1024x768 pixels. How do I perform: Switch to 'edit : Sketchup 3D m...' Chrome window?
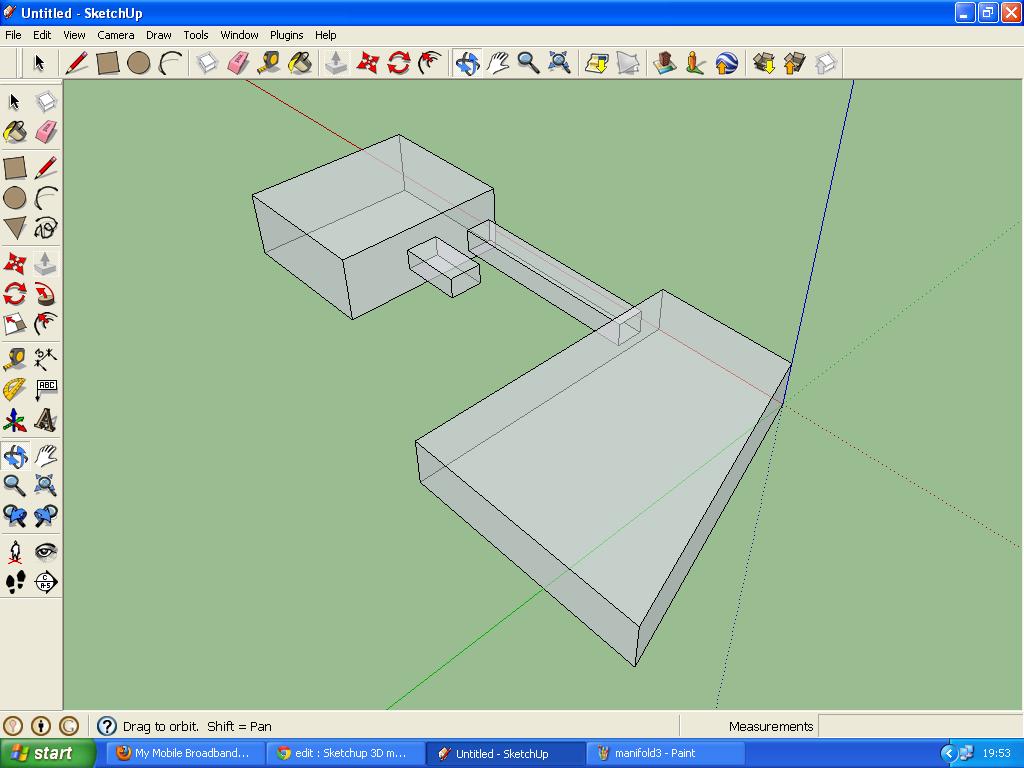click(x=345, y=754)
